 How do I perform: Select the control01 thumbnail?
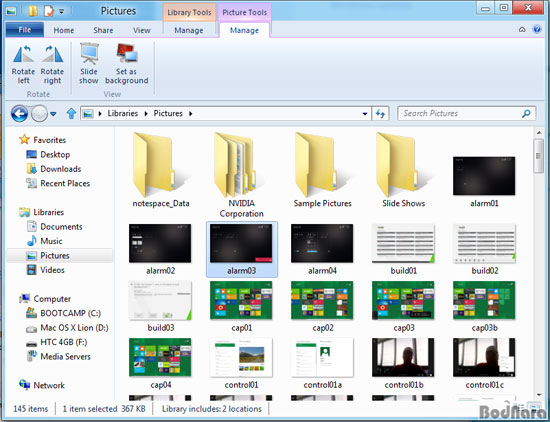(241, 357)
